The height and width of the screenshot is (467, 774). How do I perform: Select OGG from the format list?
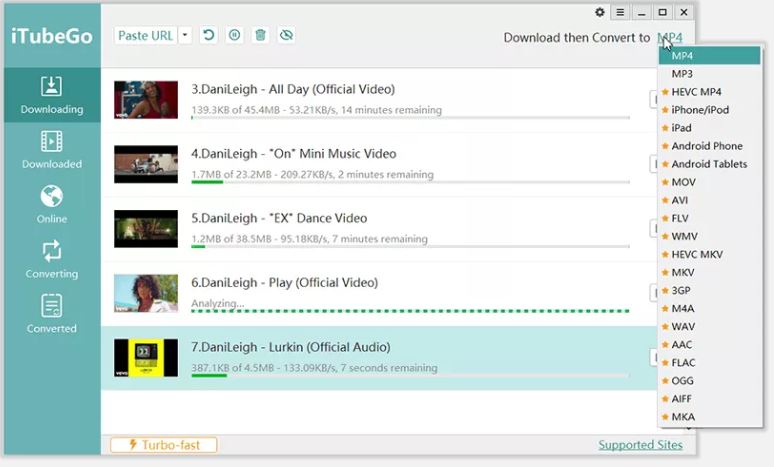[x=709, y=381]
